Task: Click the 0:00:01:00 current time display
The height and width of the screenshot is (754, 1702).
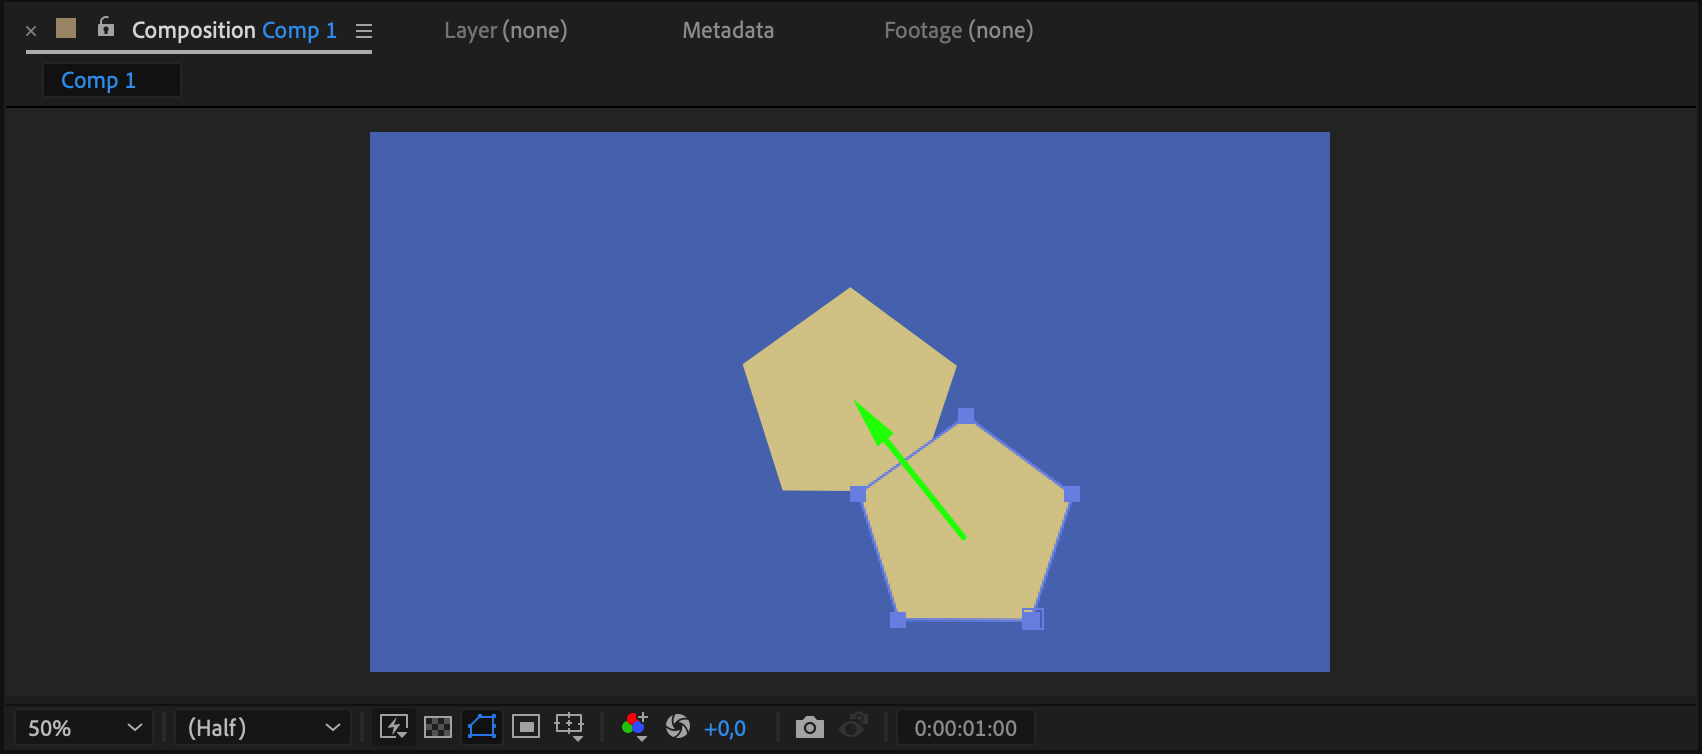Action: pos(965,728)
